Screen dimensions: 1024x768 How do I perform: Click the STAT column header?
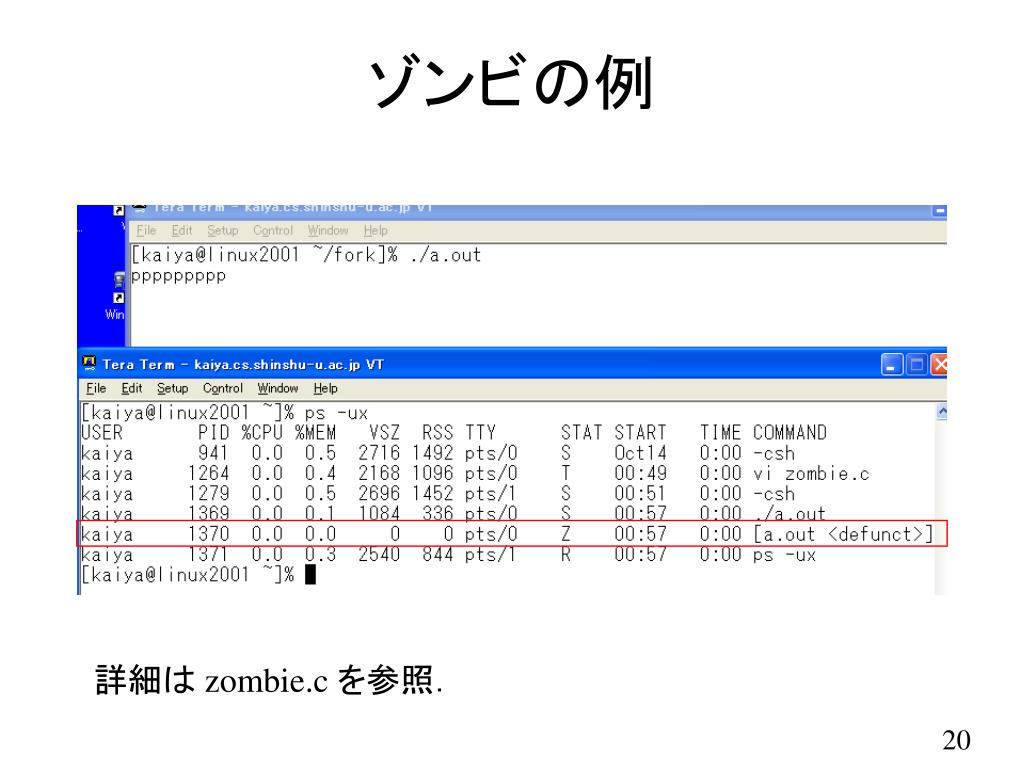[x=581, y=433]
